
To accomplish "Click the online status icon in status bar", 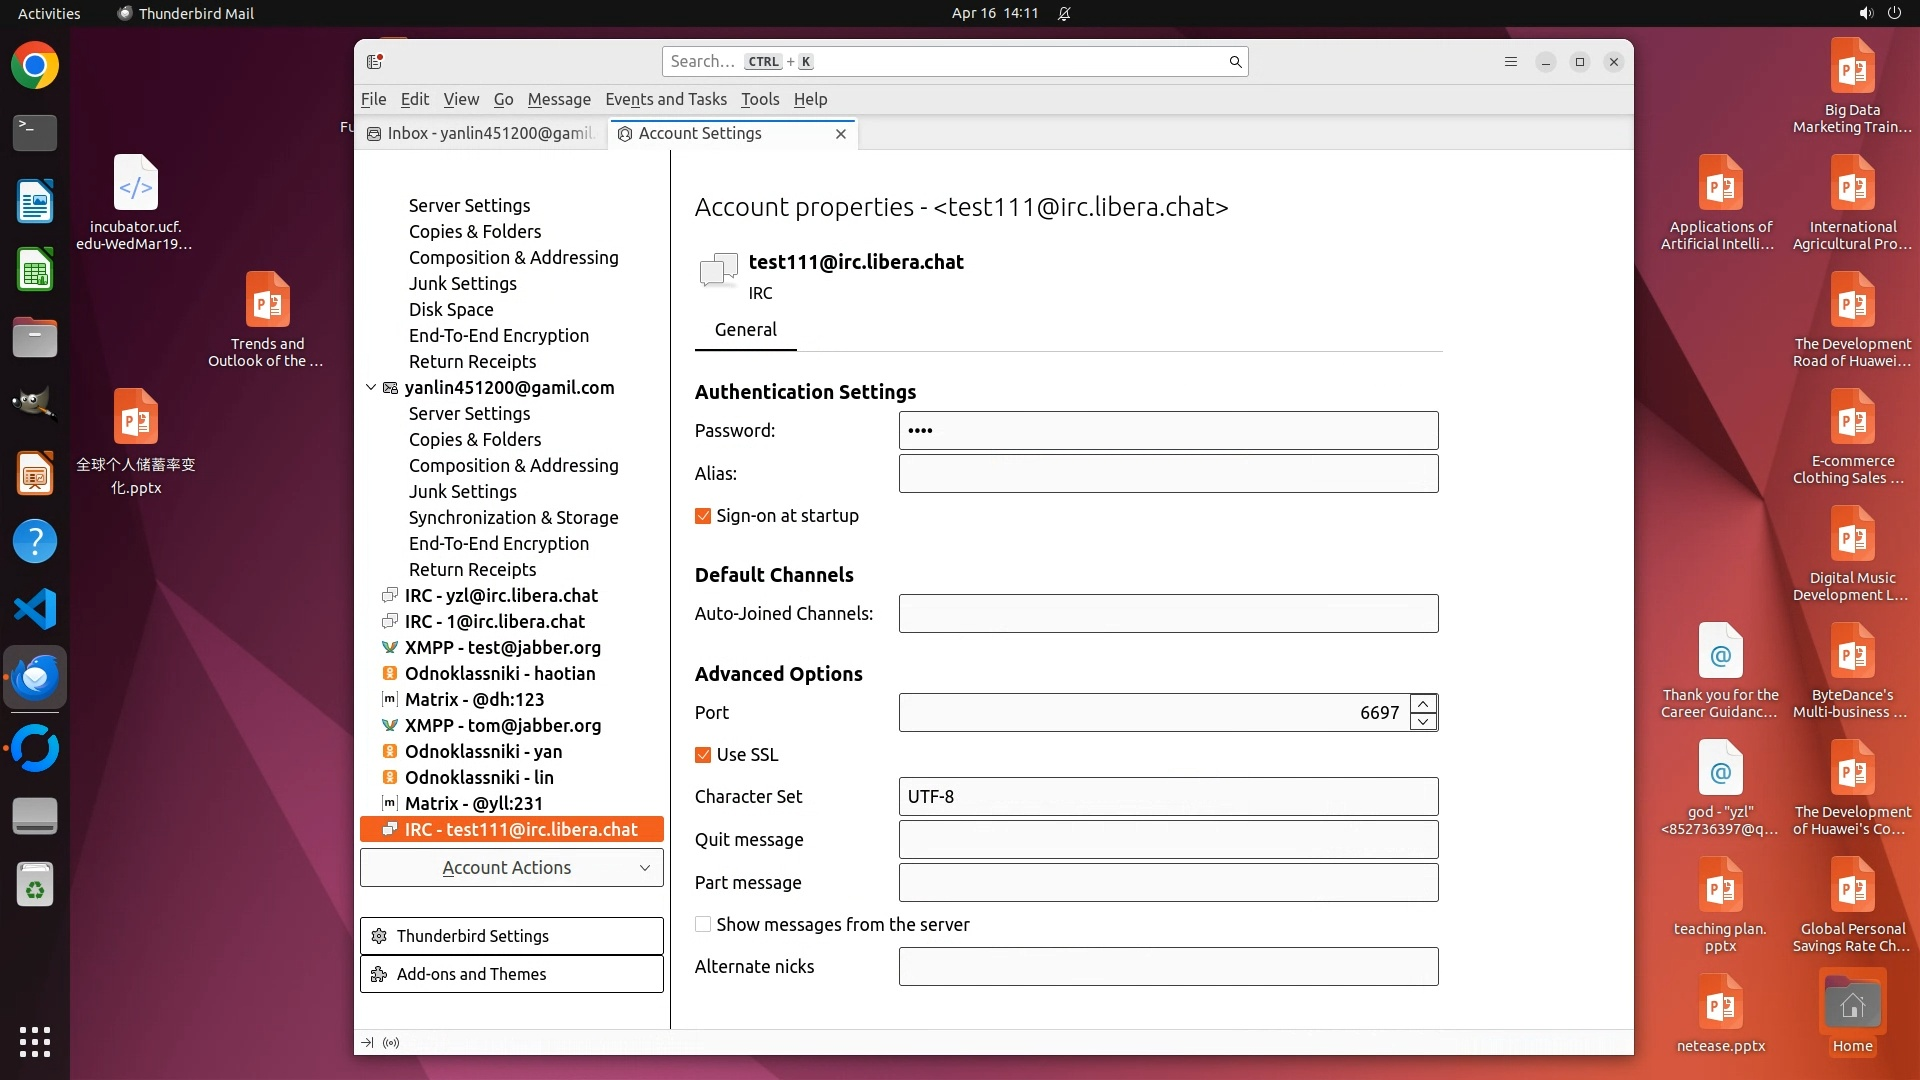I will tap(391, 1042).
